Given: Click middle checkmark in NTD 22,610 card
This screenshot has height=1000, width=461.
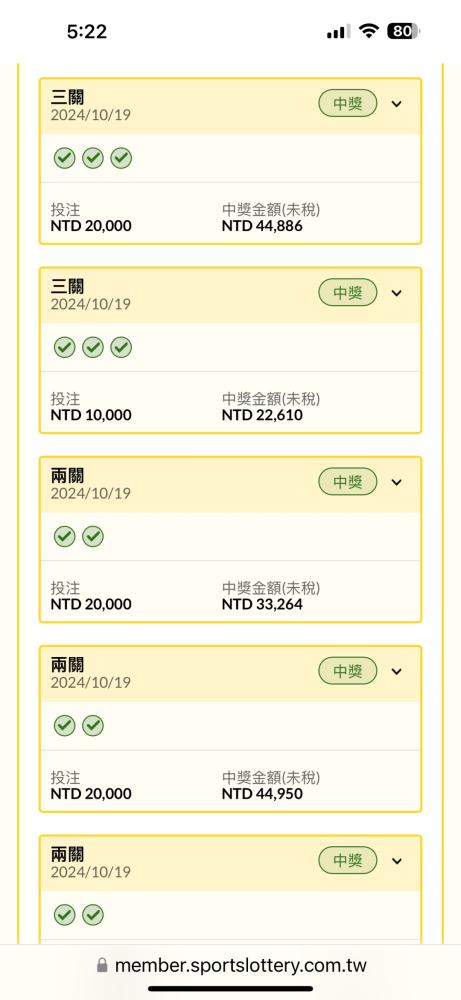Looking at the screenshot, I should tap(92, 347).
